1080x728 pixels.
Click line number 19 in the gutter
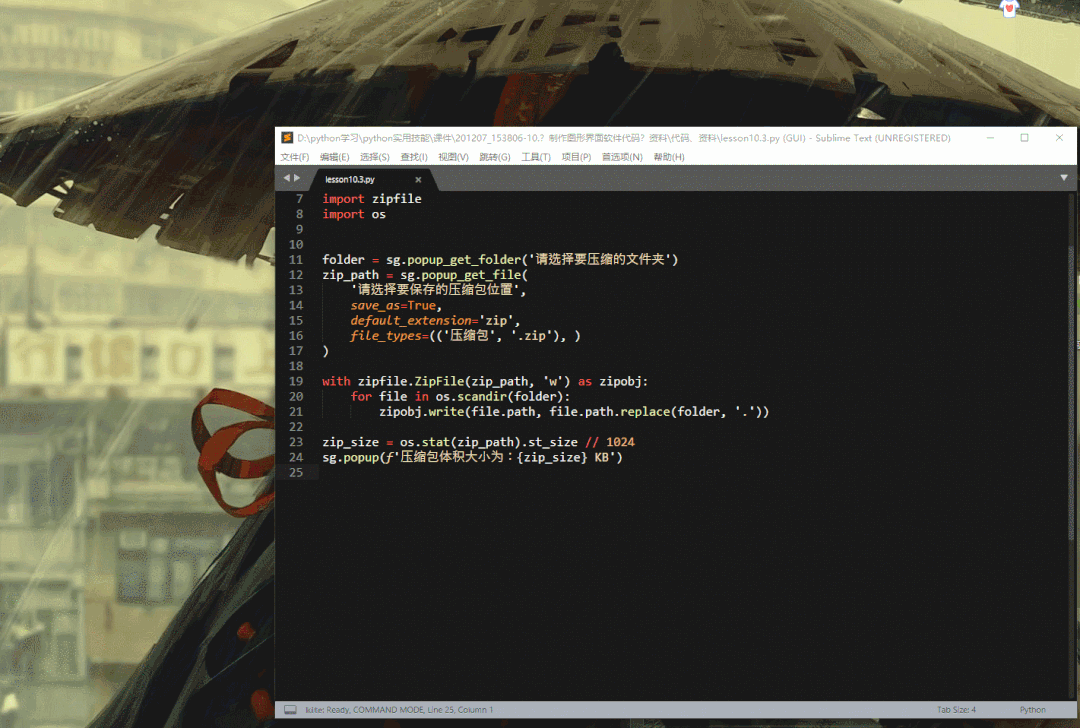point(296,380)
